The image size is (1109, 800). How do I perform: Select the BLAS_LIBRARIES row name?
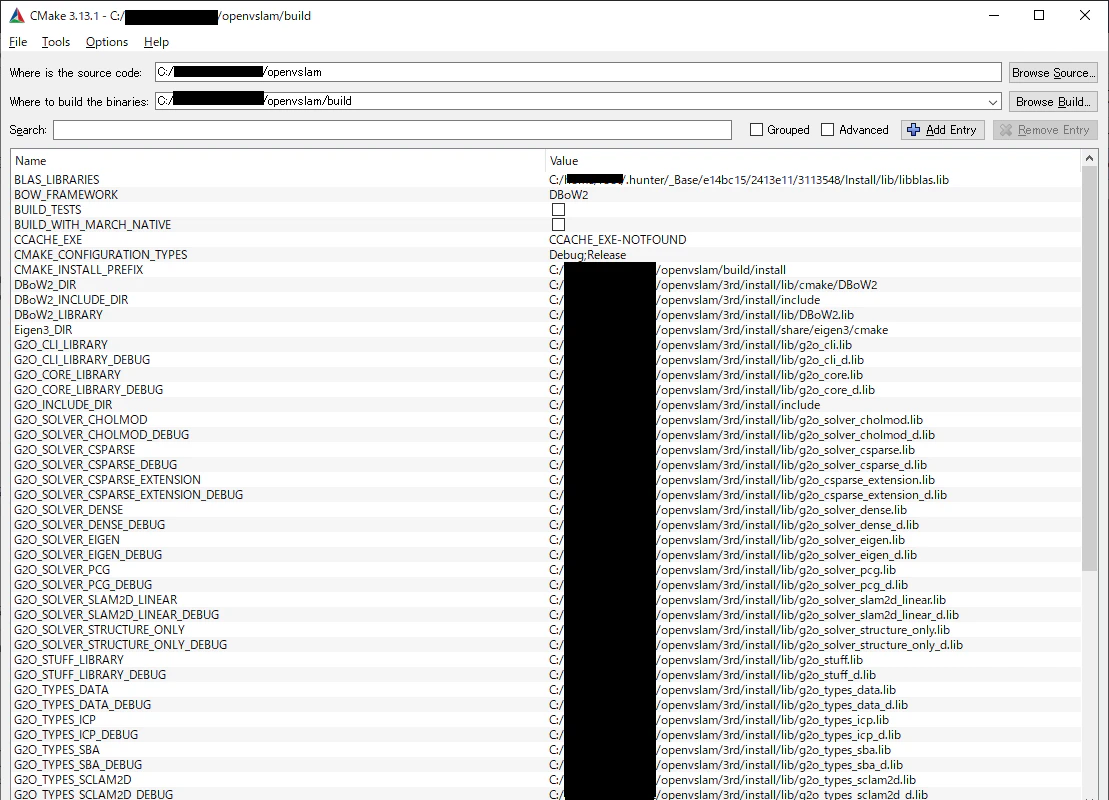(x=57, y=180)
